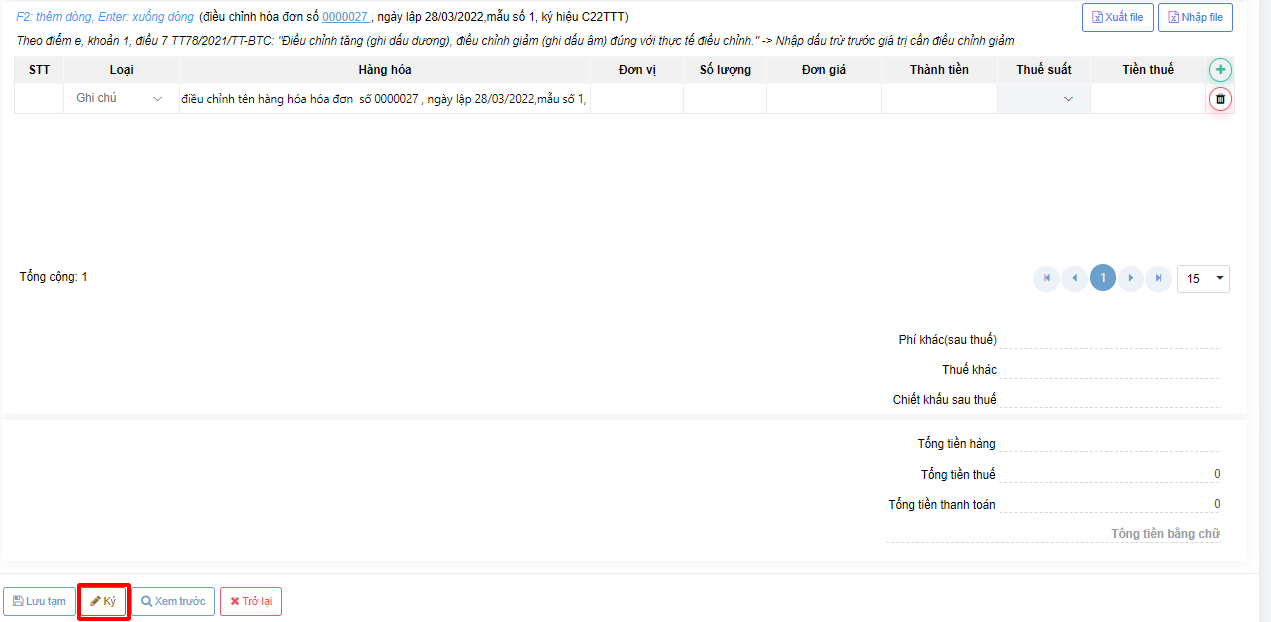Open invoice number 0000027 link
Viewport: 1271px width, 622px height.
[345, 18]
